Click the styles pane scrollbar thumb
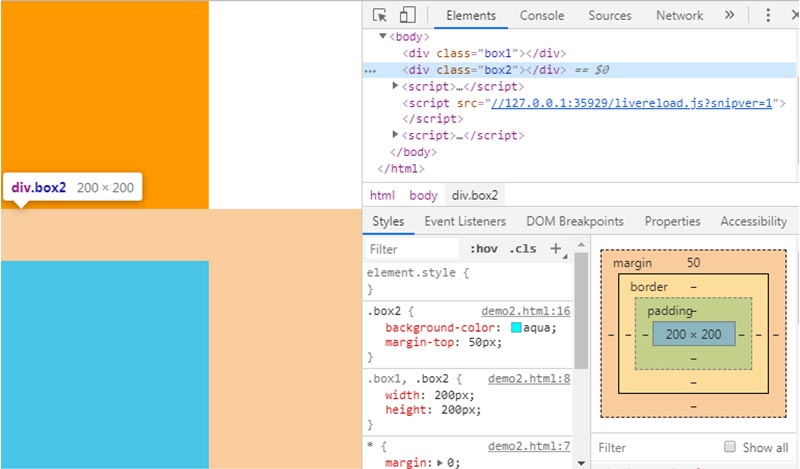Screen dimensions: 800x469 point(581,310)
